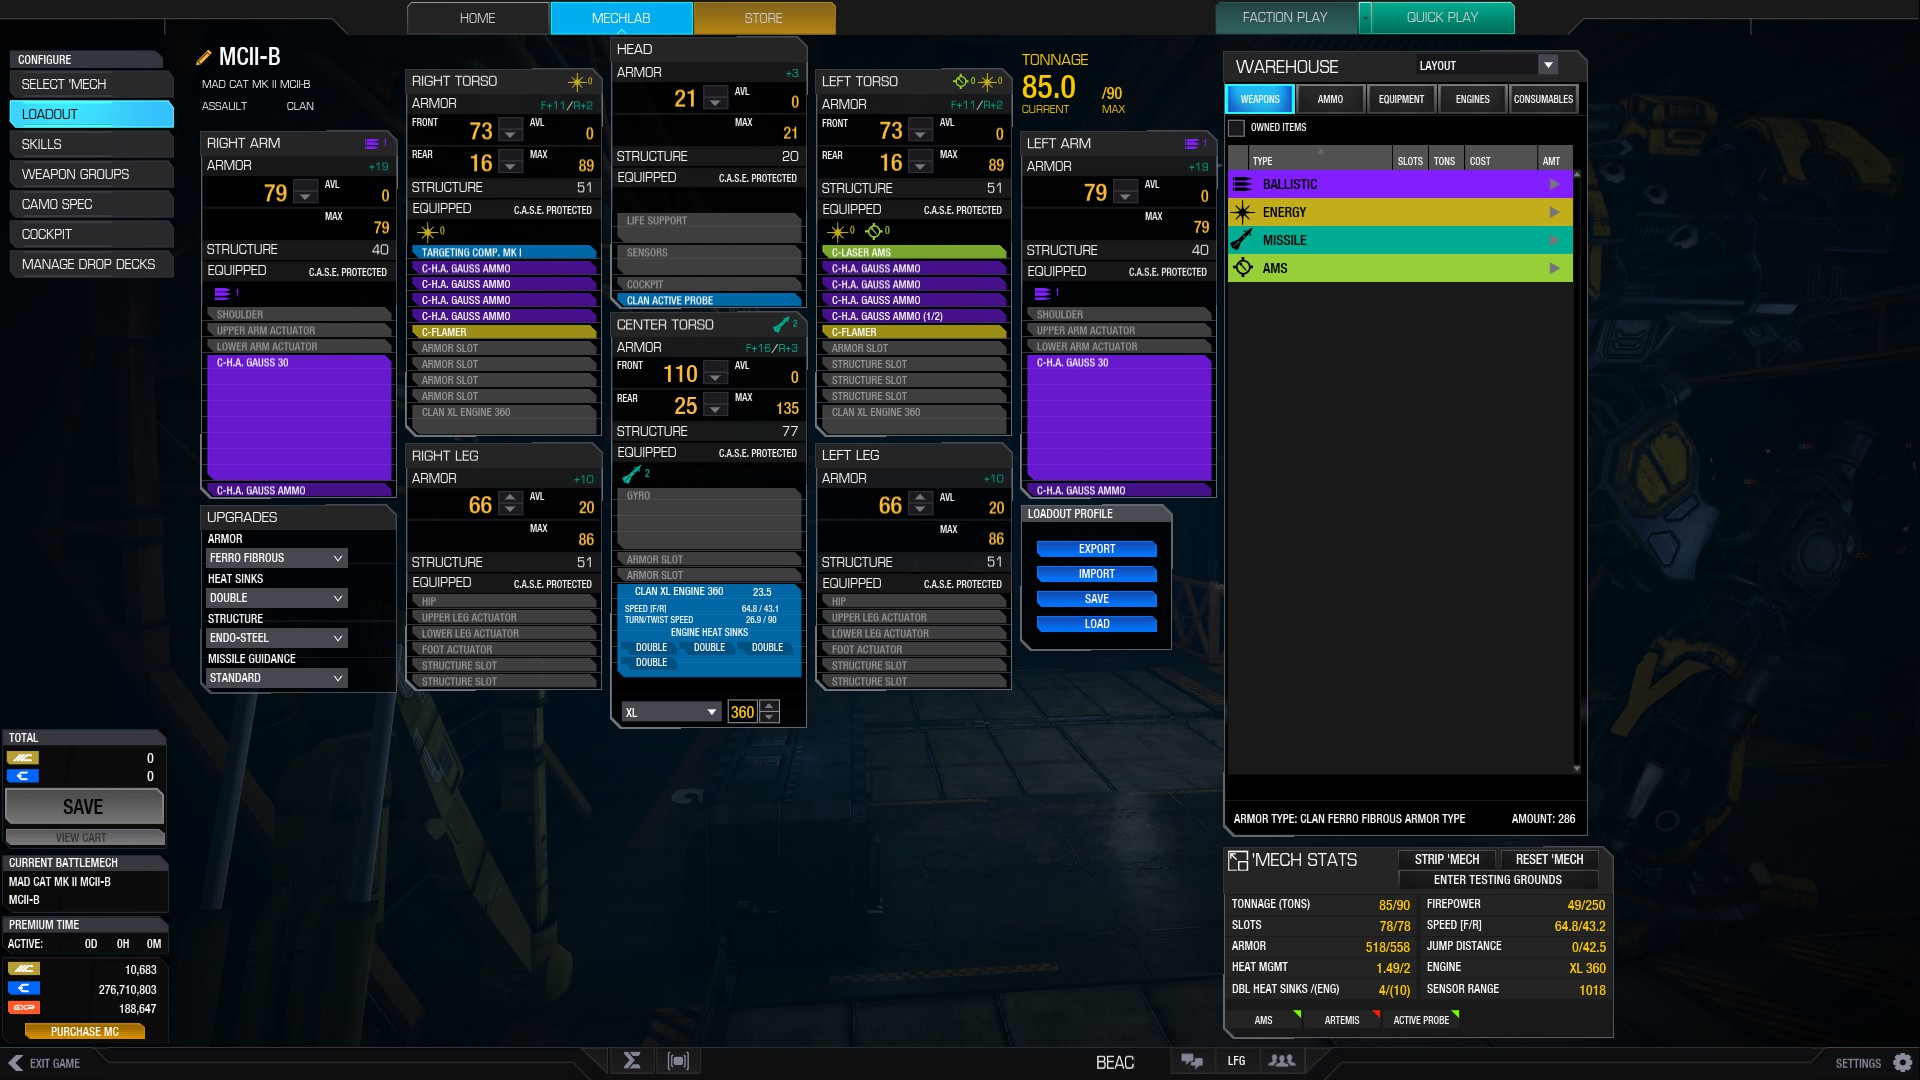Image resolution: width=1920 pixels, height=1080 pixels.
Task: Open the Missile Guidance Standard dropdown
Action: point(277,678)
